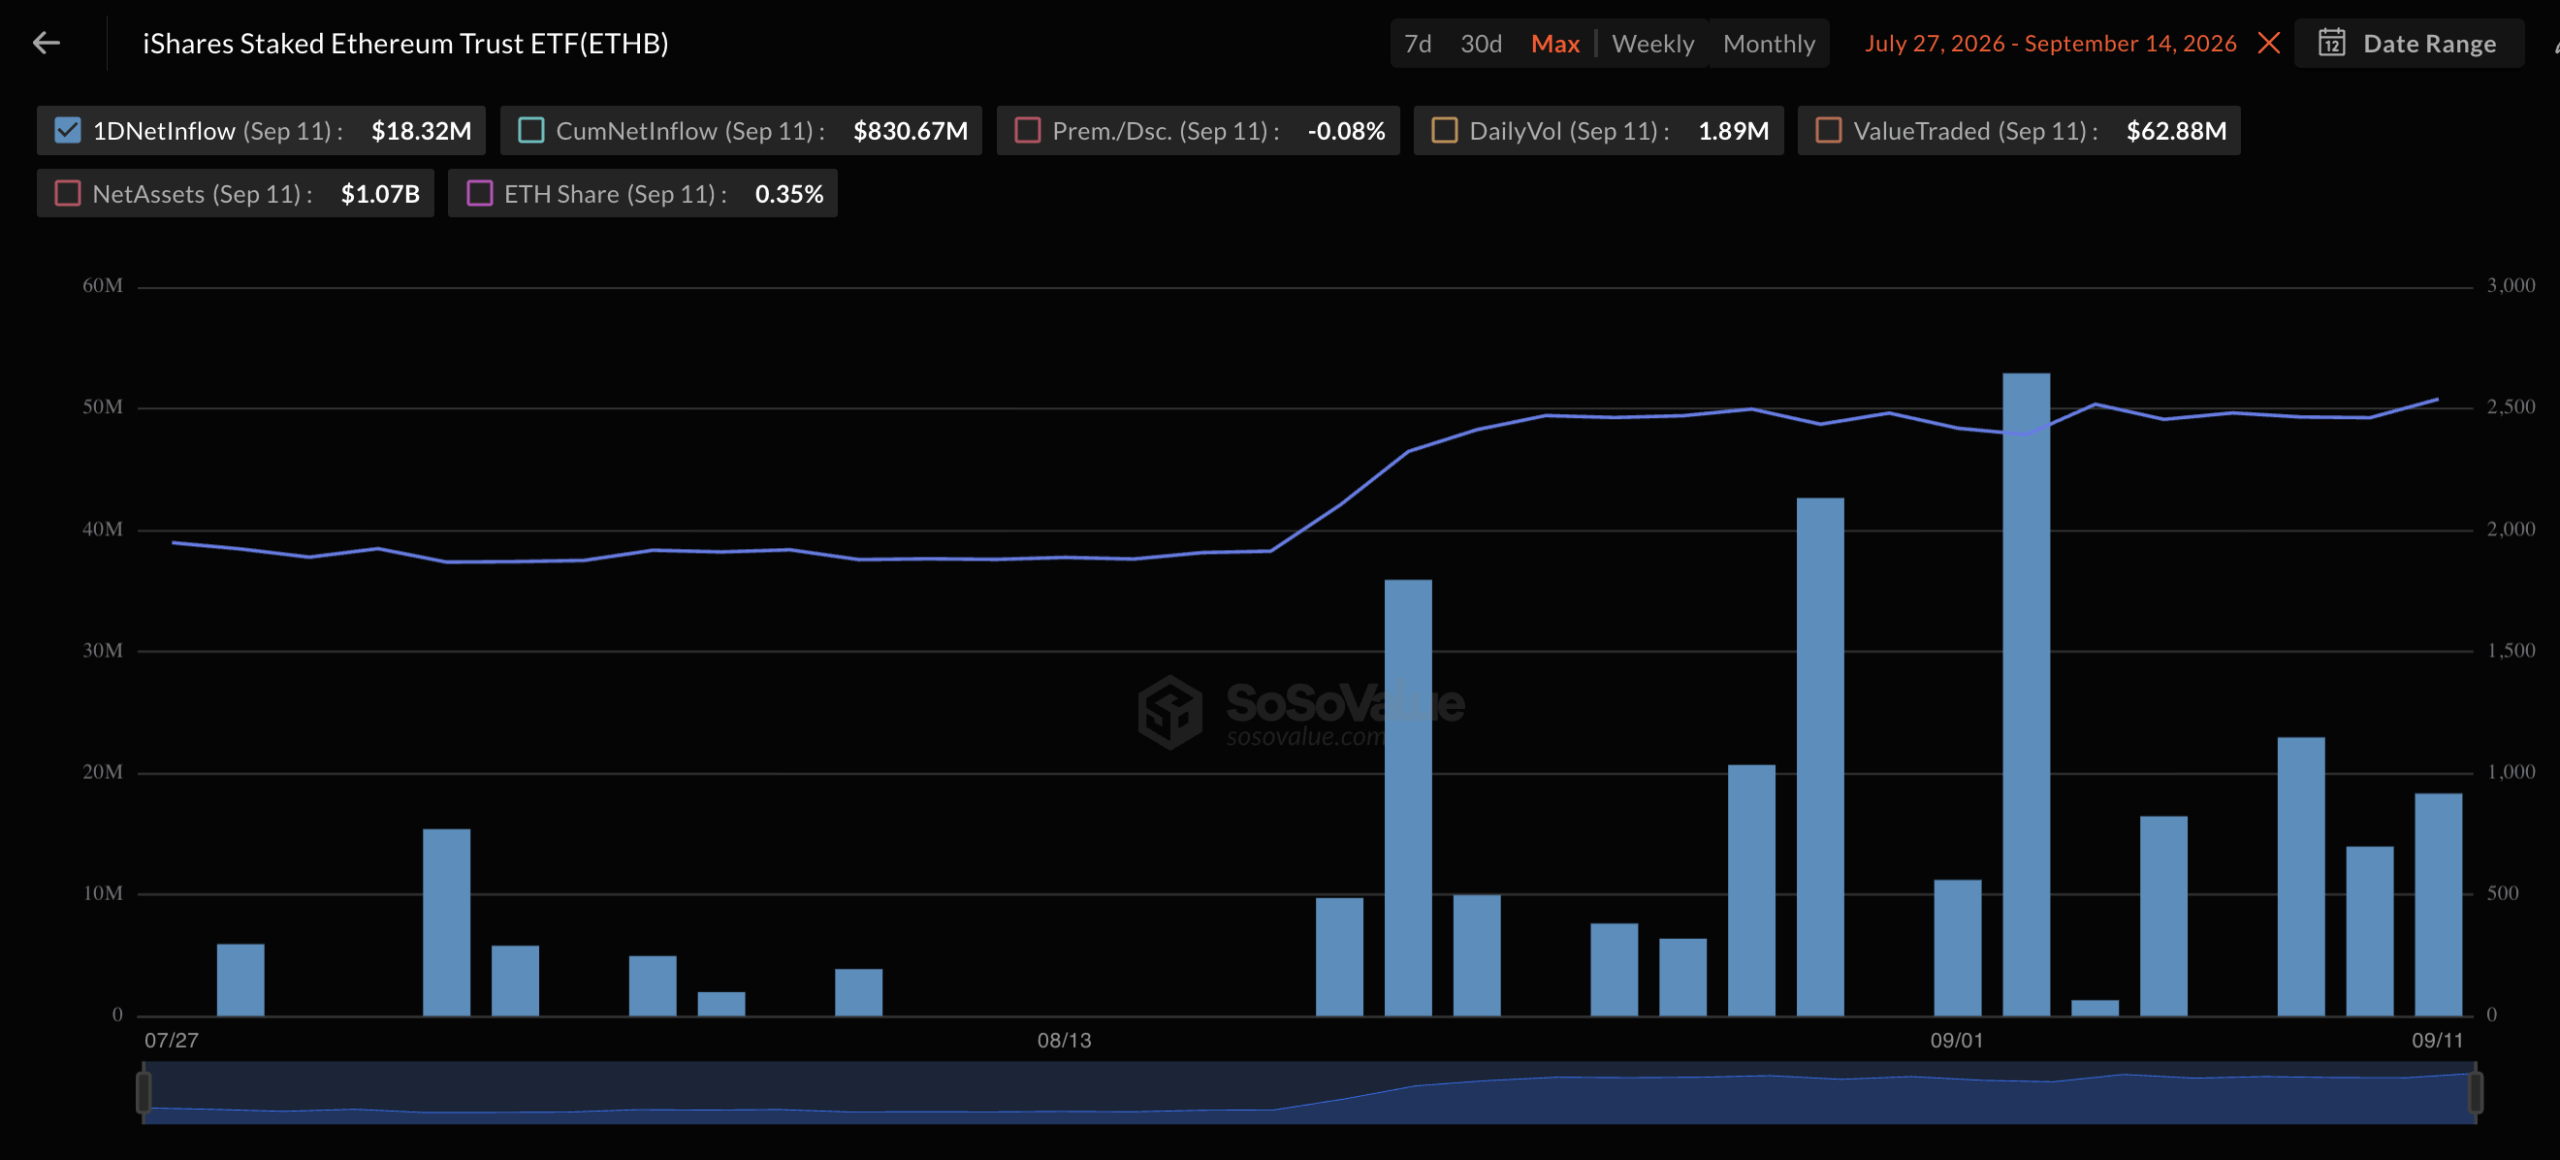Image resolution: width=2560 pixels, height=1160 pixels.
Task: Click the right handle of the range slider
Action: [2476, 1091]
